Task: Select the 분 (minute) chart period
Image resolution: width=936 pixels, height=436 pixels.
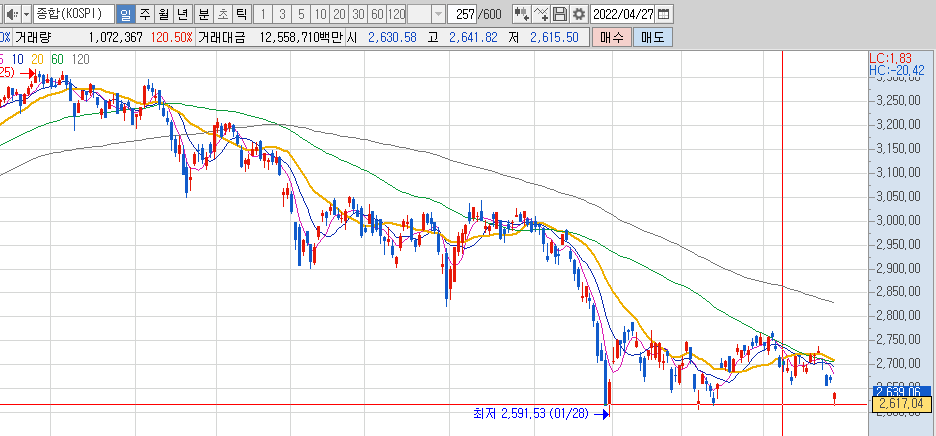Action: coord(204,13)
